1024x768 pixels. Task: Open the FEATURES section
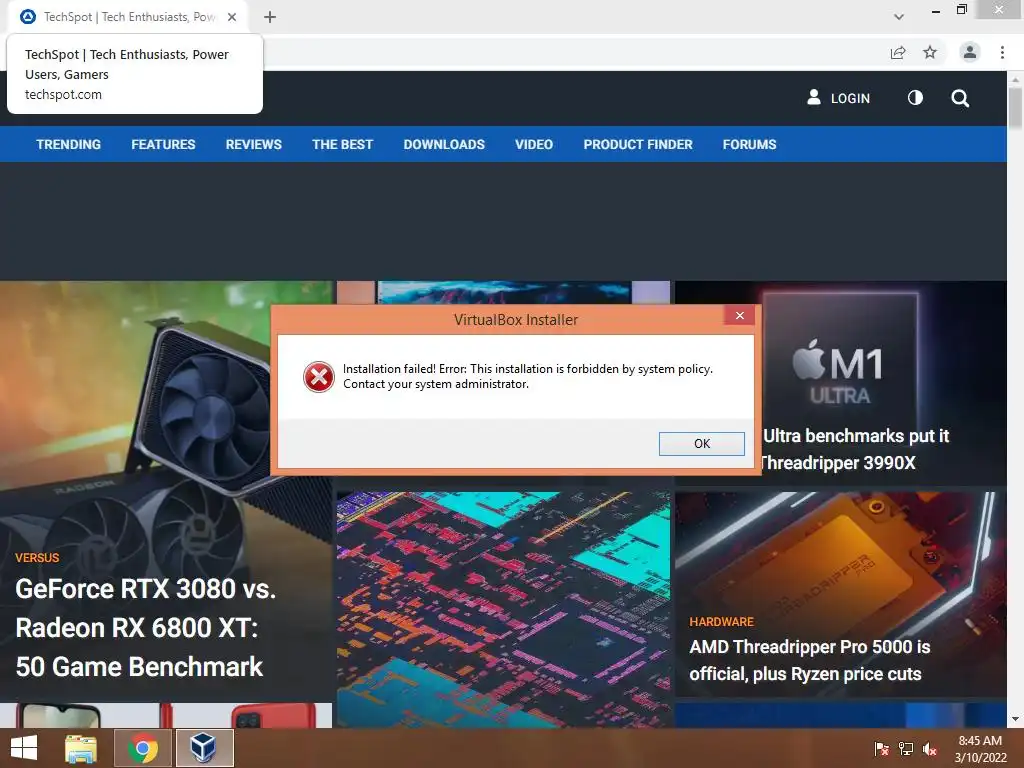(x=163, y=144)
